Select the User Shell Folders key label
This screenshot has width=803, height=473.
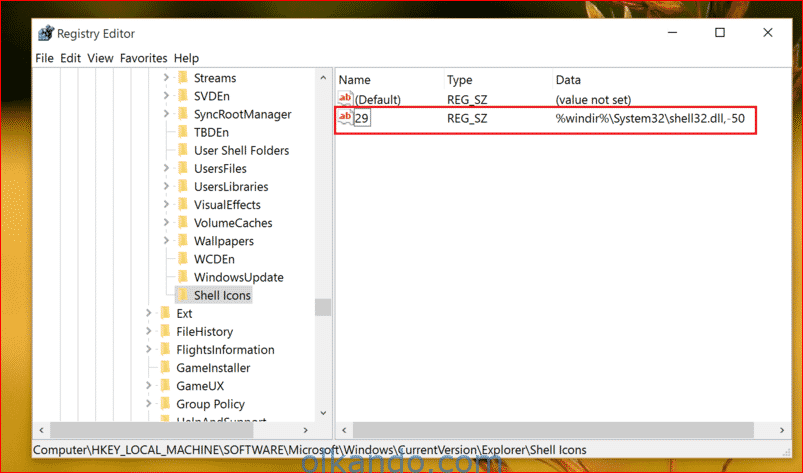[241, 150]
